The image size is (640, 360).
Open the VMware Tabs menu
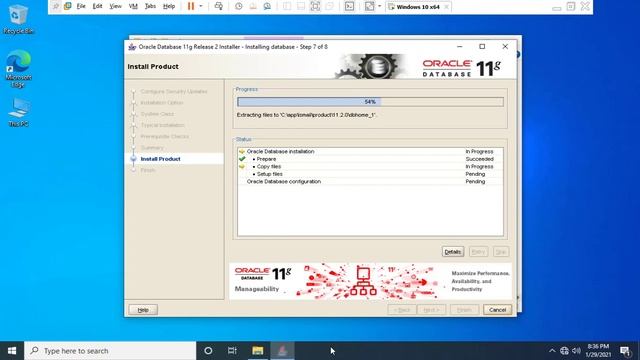[150, 6]
